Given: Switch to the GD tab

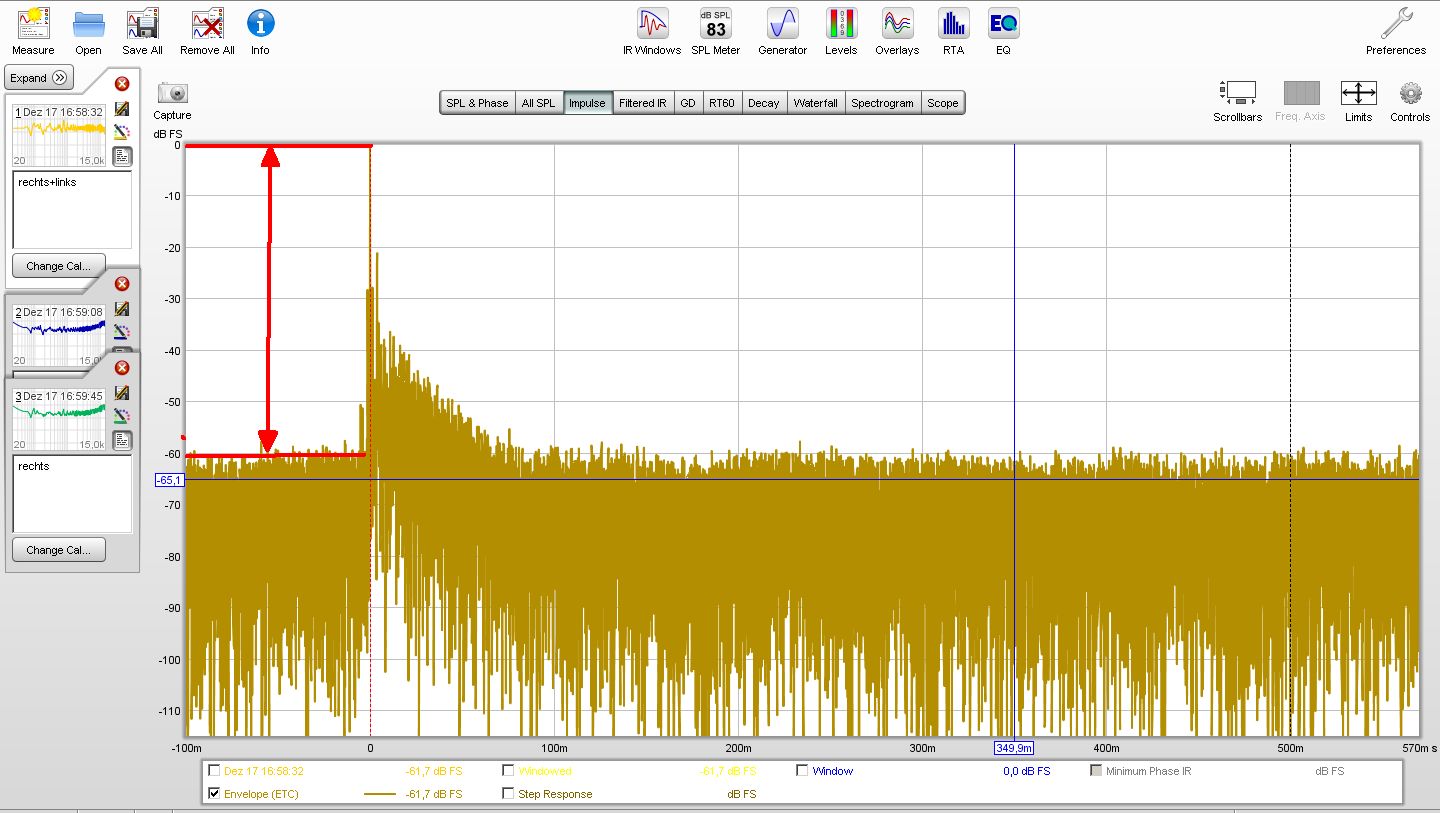Looking at the screenshot, I should click(688, 103).
